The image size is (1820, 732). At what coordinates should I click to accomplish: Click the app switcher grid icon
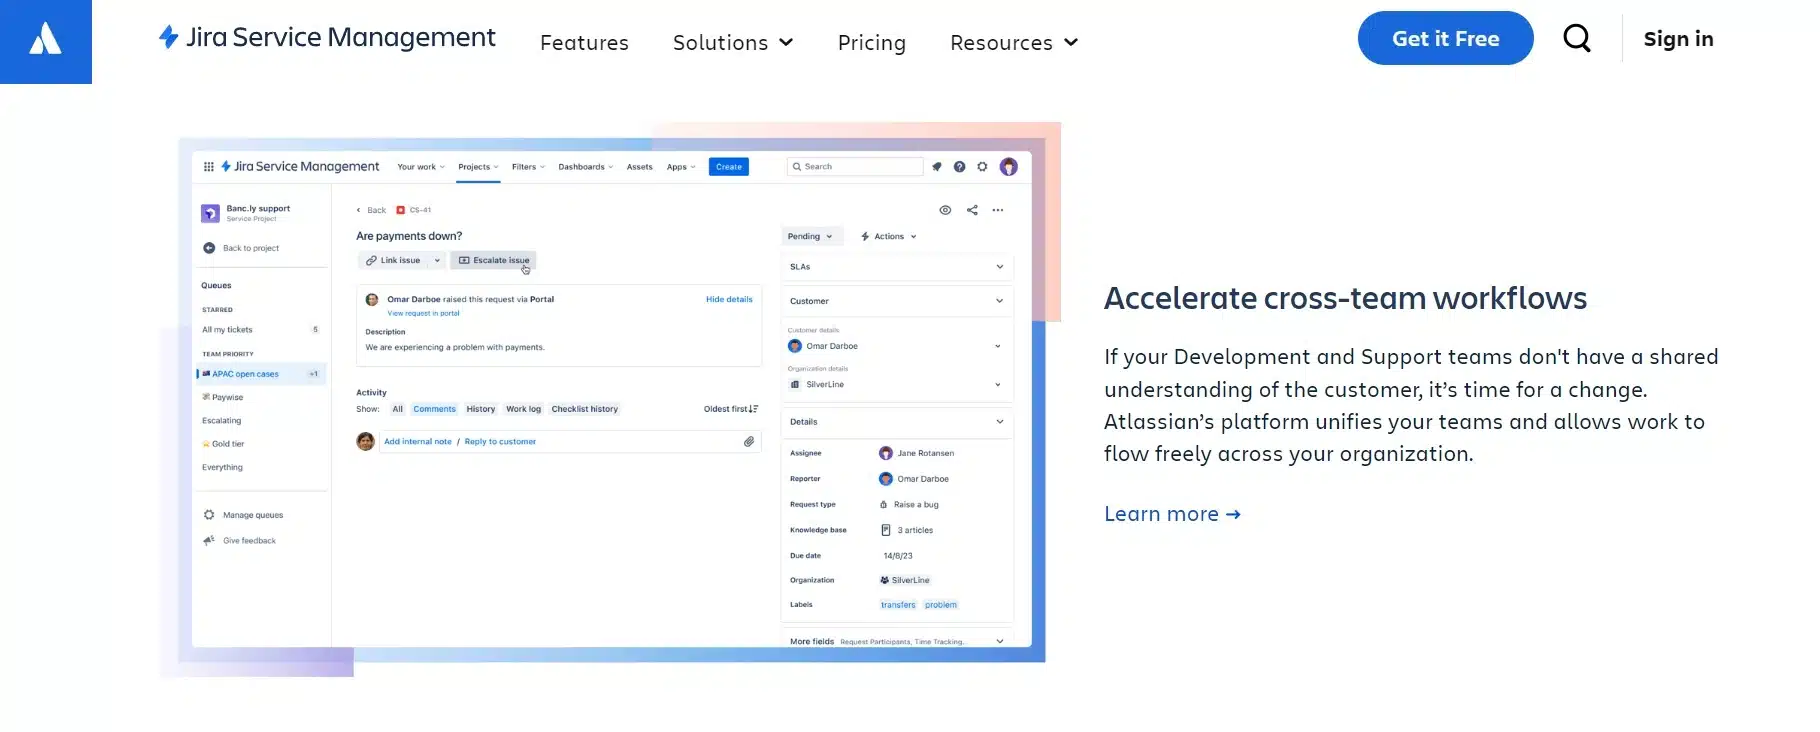click(208, 167)
